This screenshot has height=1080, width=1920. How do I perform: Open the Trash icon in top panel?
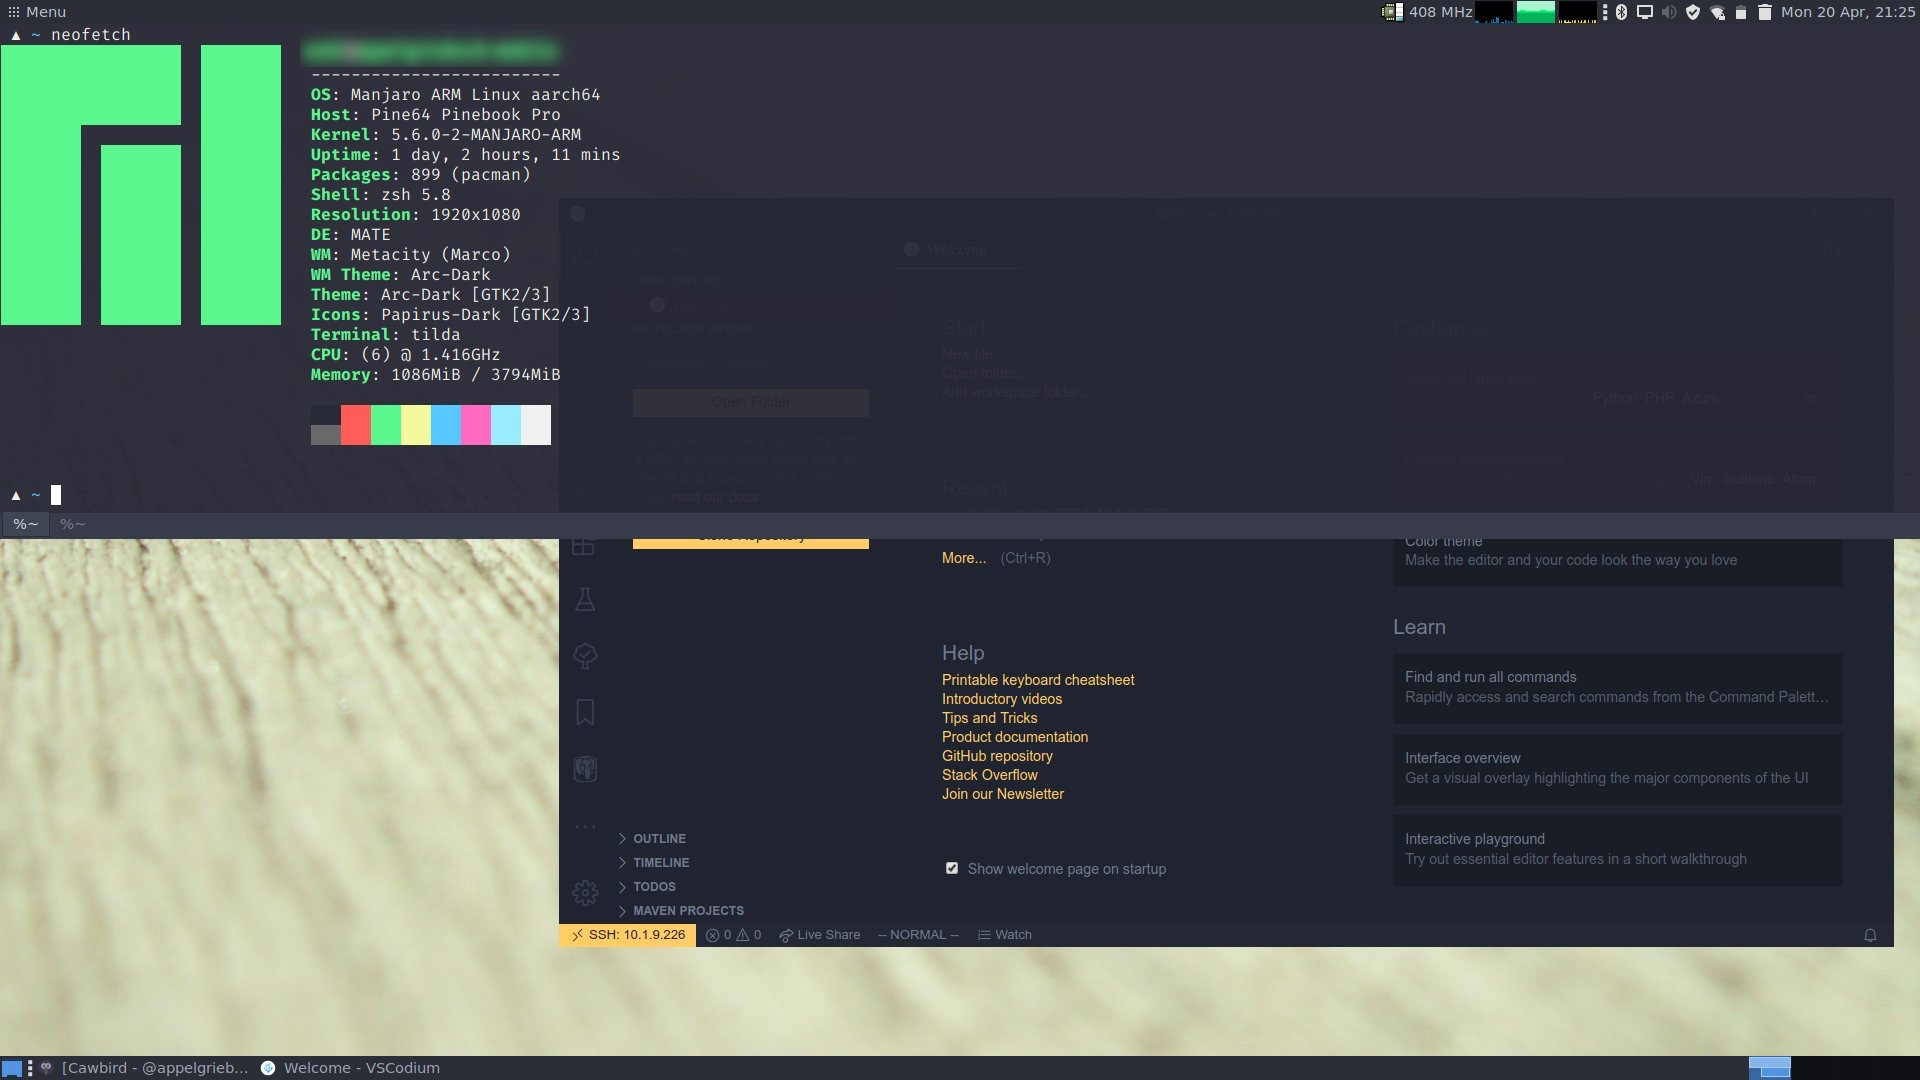point(1765,12)
